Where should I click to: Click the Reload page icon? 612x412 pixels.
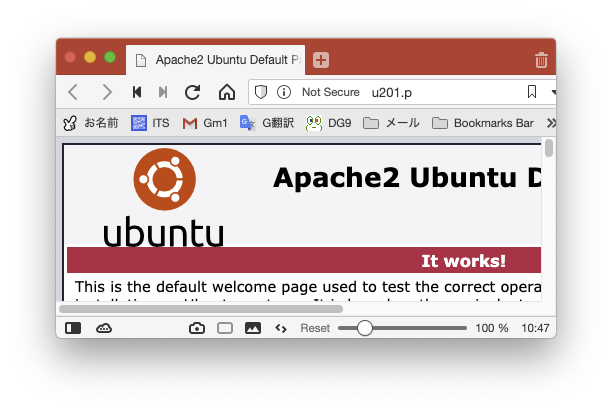[193, 92]
